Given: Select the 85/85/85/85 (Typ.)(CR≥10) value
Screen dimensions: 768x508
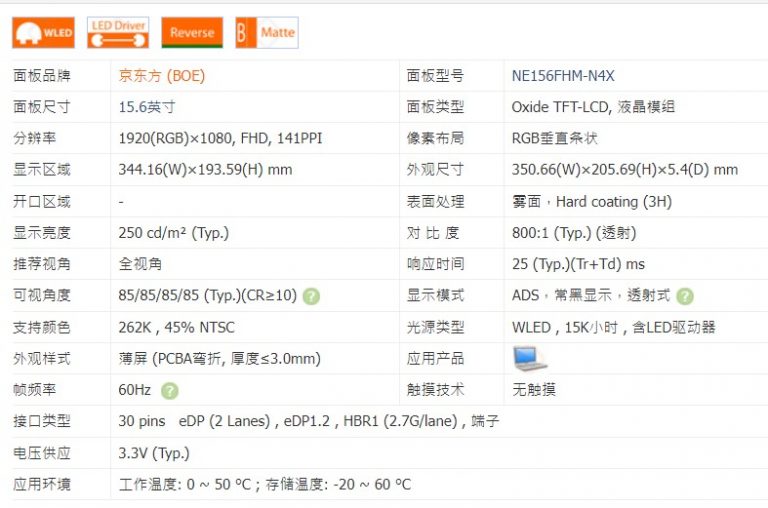Looking at the screenshot, I should tap(208, 296).
